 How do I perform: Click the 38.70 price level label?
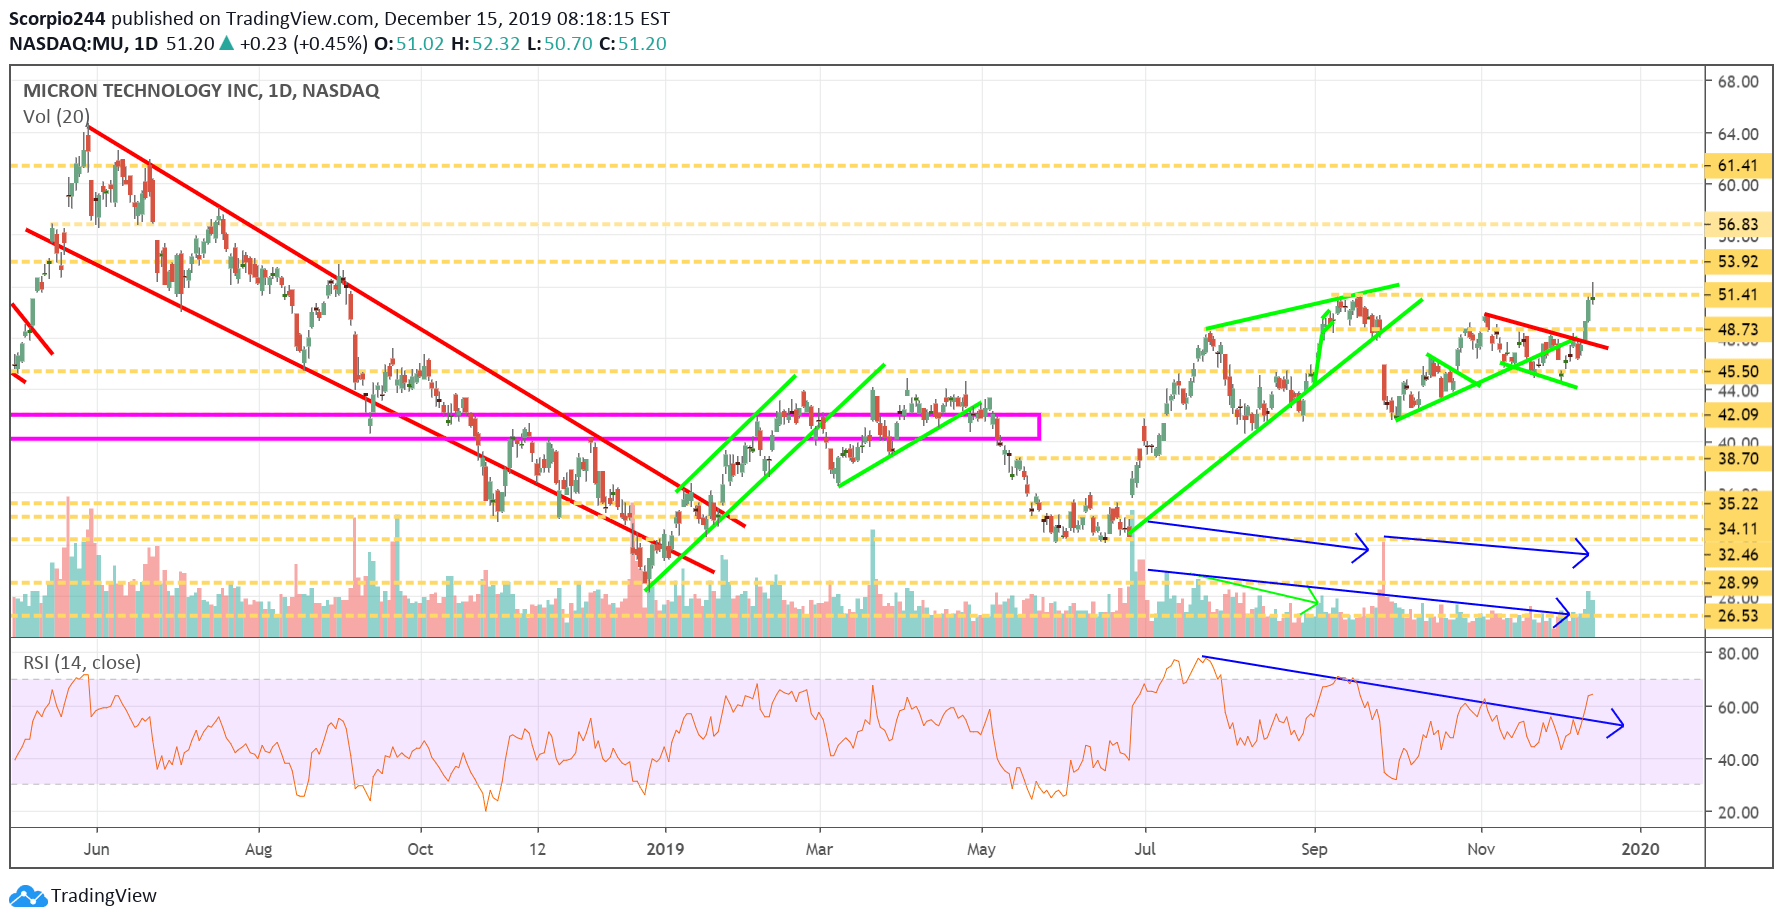tap(1738, 459)
